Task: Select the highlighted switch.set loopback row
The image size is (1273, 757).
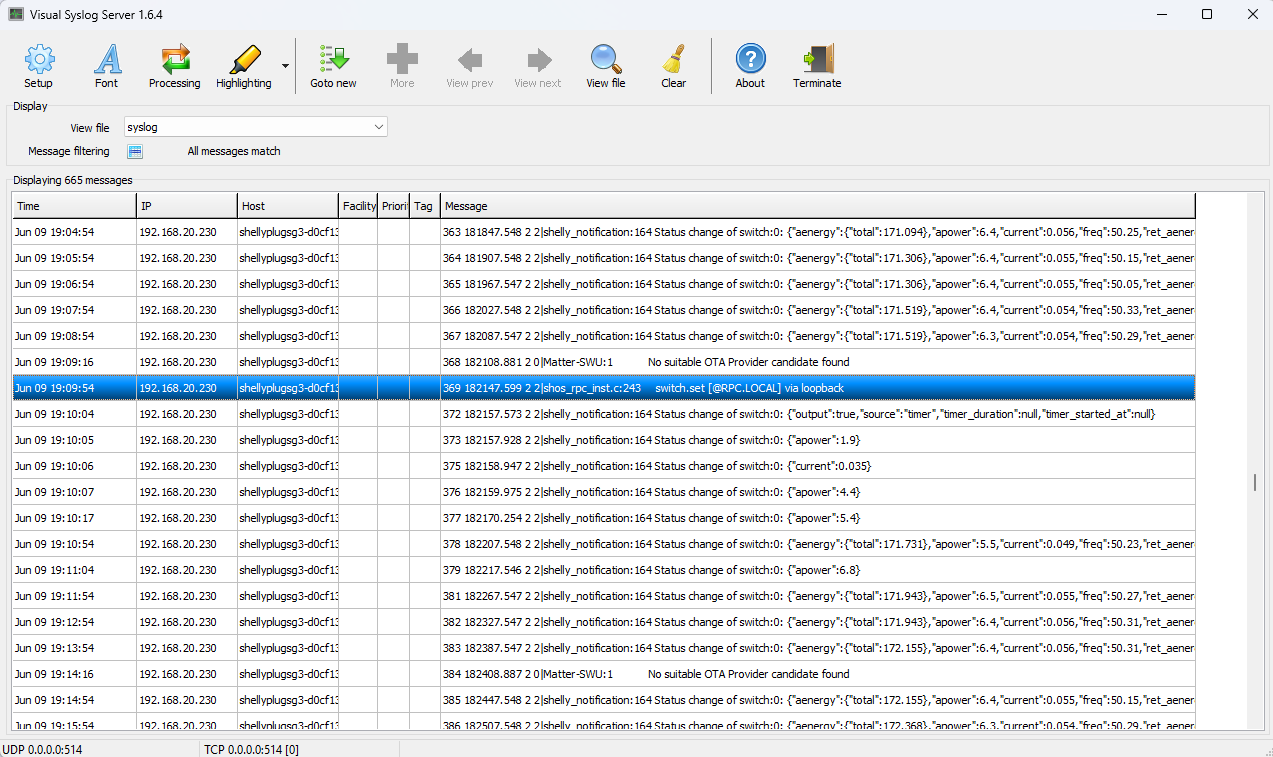Action: (604, 388)
